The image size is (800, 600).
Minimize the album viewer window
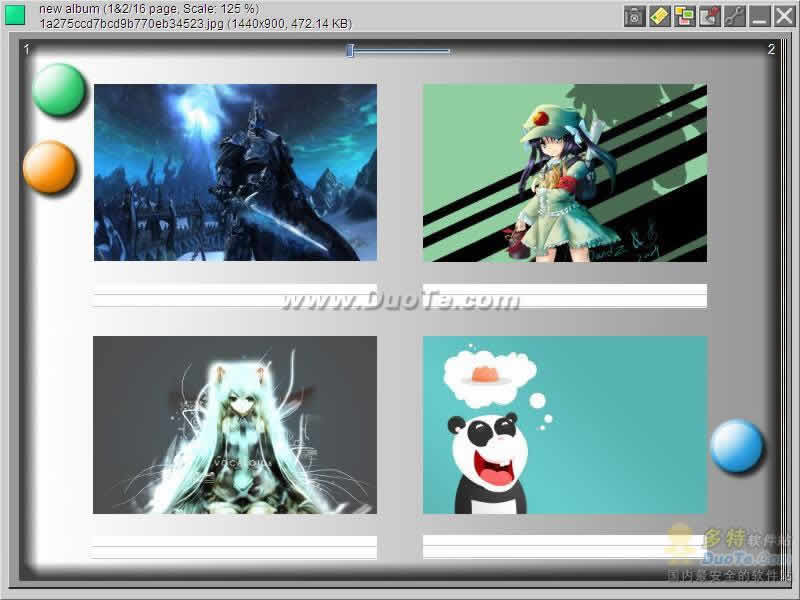[759, 16]
